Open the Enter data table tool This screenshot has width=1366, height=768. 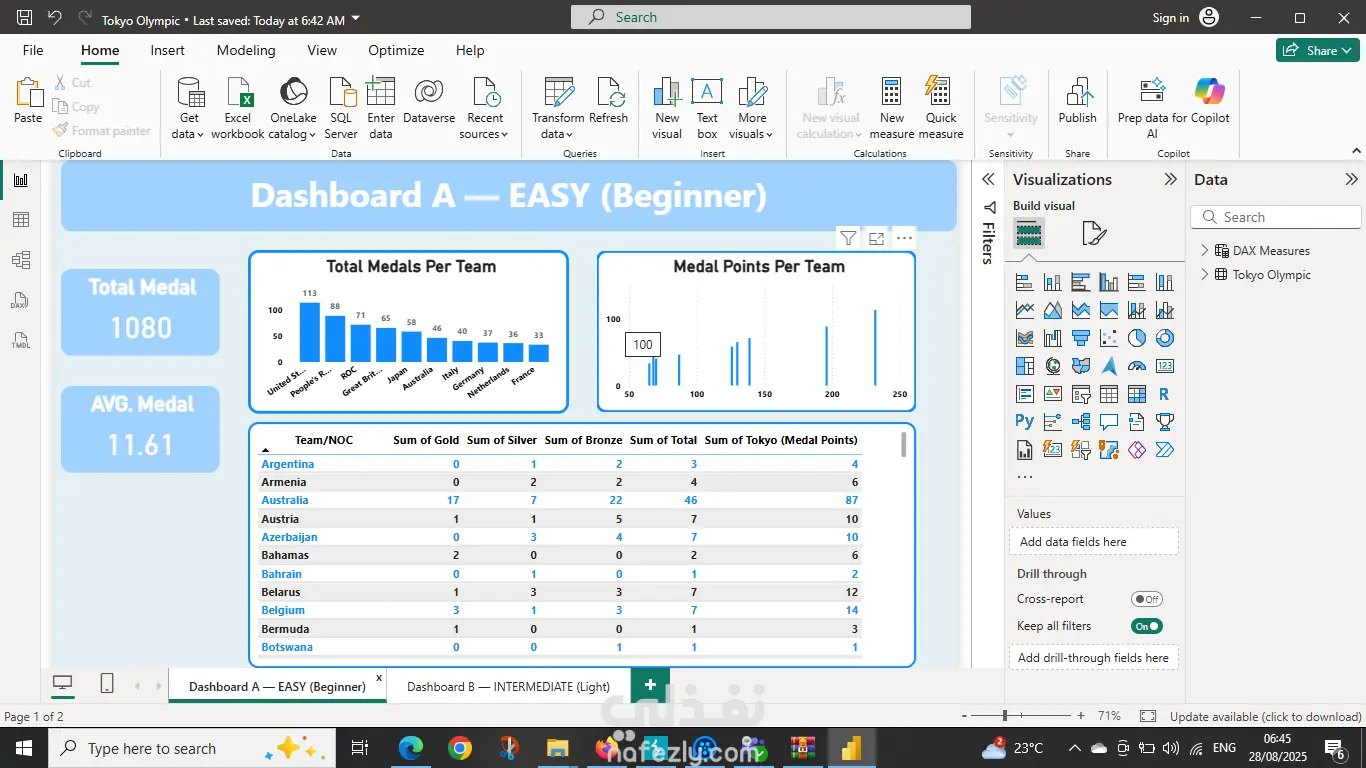[x=381, y=108]
